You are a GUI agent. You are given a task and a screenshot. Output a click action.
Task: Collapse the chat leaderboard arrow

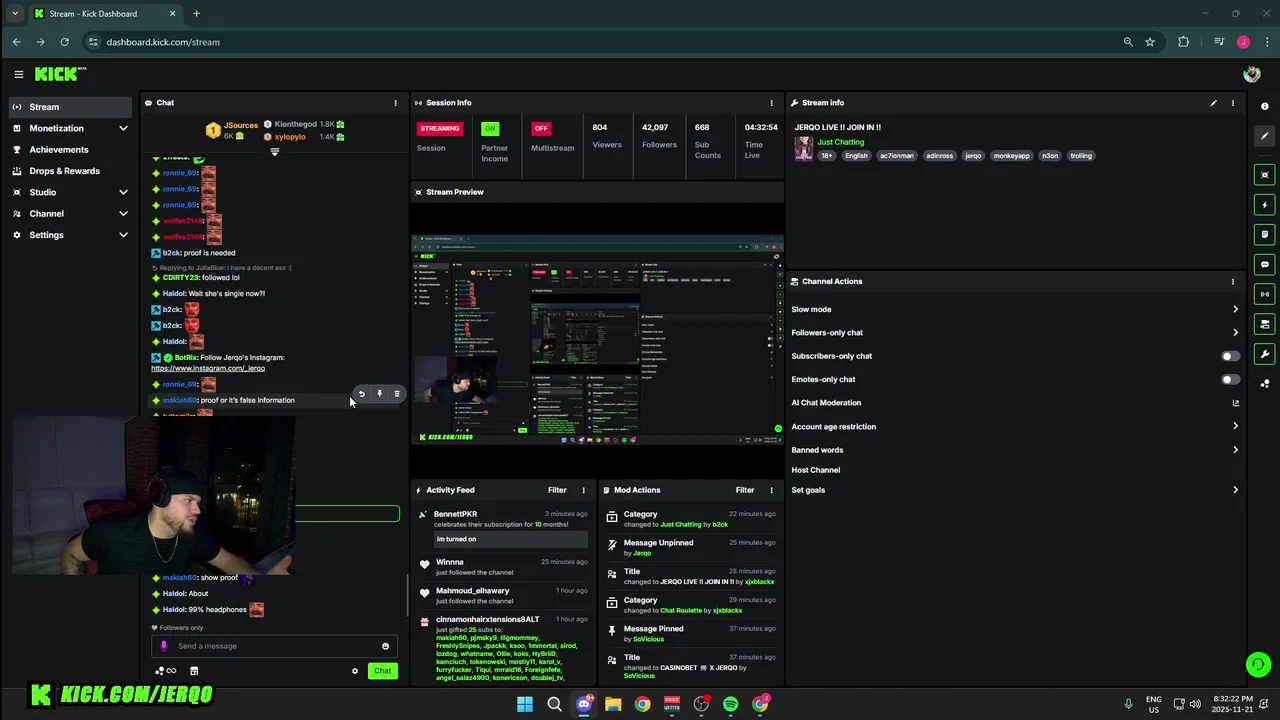pos(275,152)
